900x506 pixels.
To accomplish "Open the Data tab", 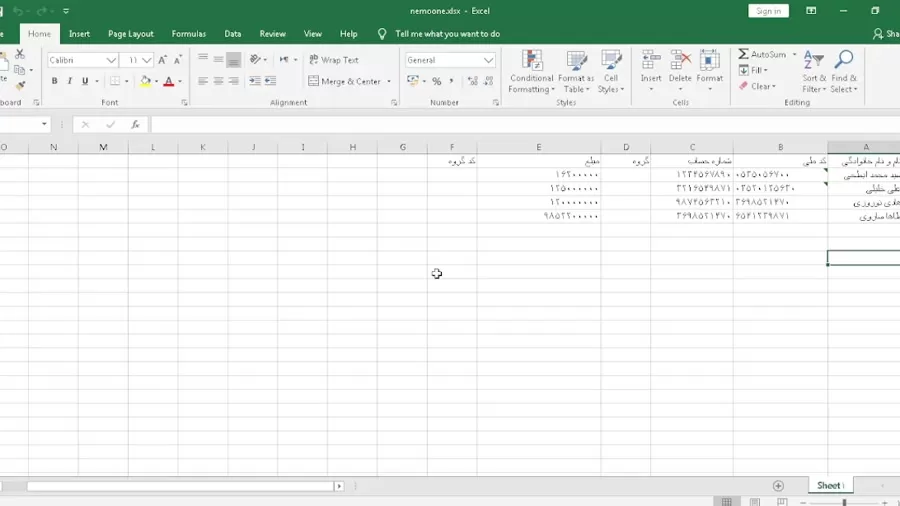I will click(x=232, y=34).
